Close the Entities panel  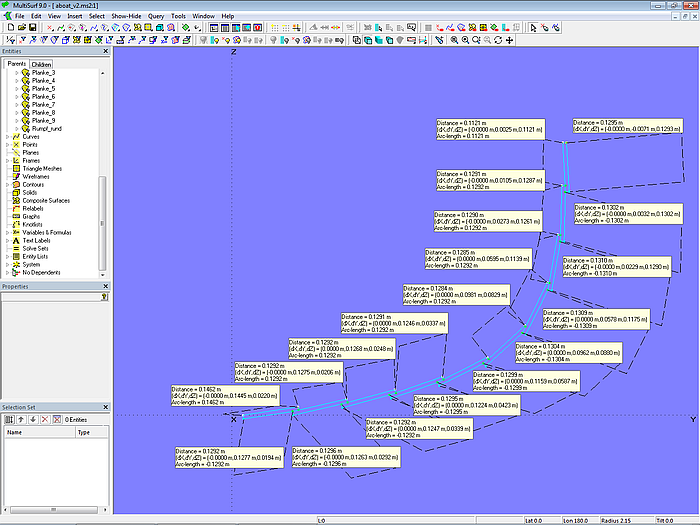tap(106, 51)
